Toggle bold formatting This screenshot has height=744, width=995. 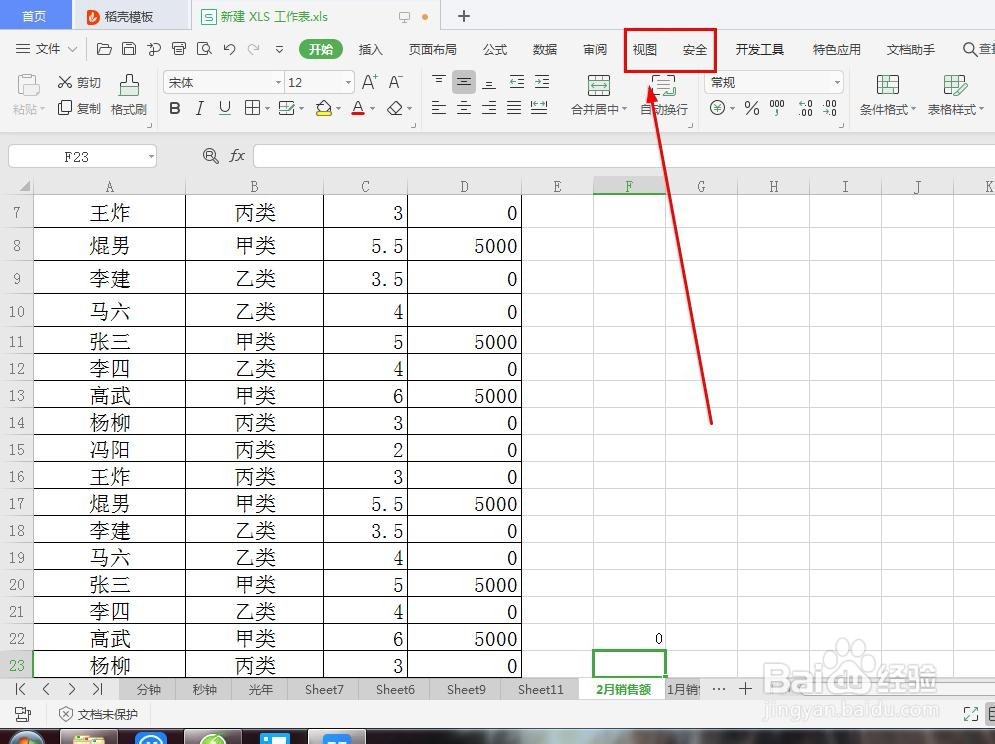coord(174,108)
